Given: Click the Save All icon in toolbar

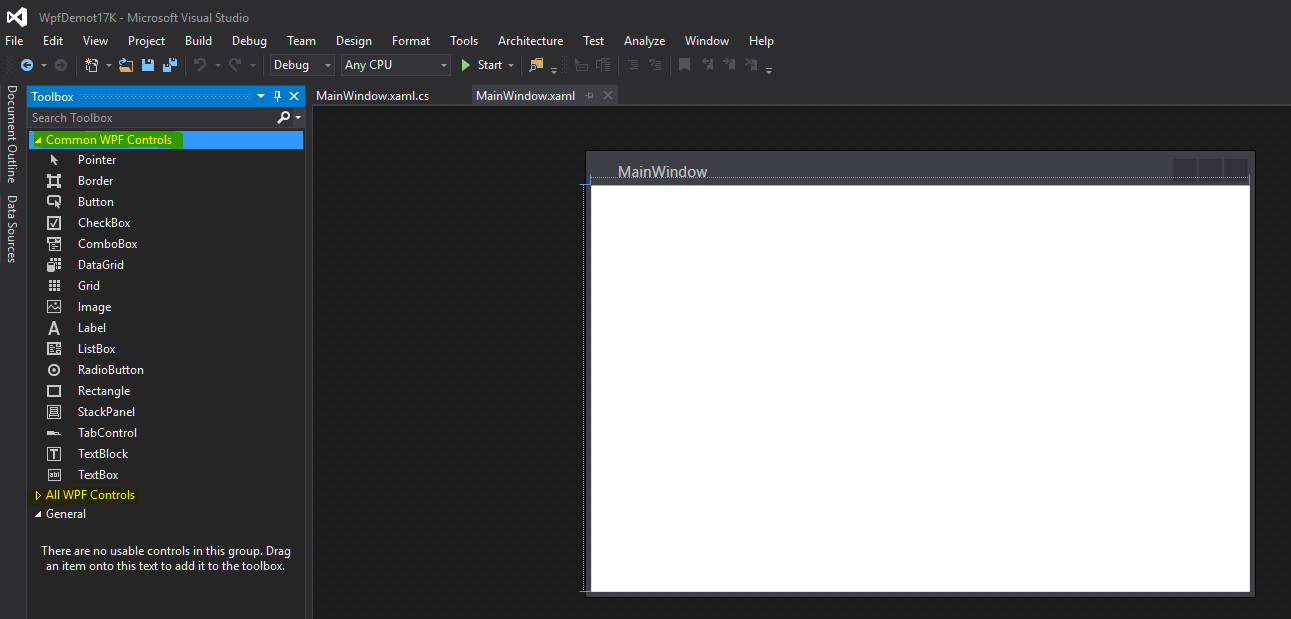Looking at the screenshot, I should pos(169,65).
